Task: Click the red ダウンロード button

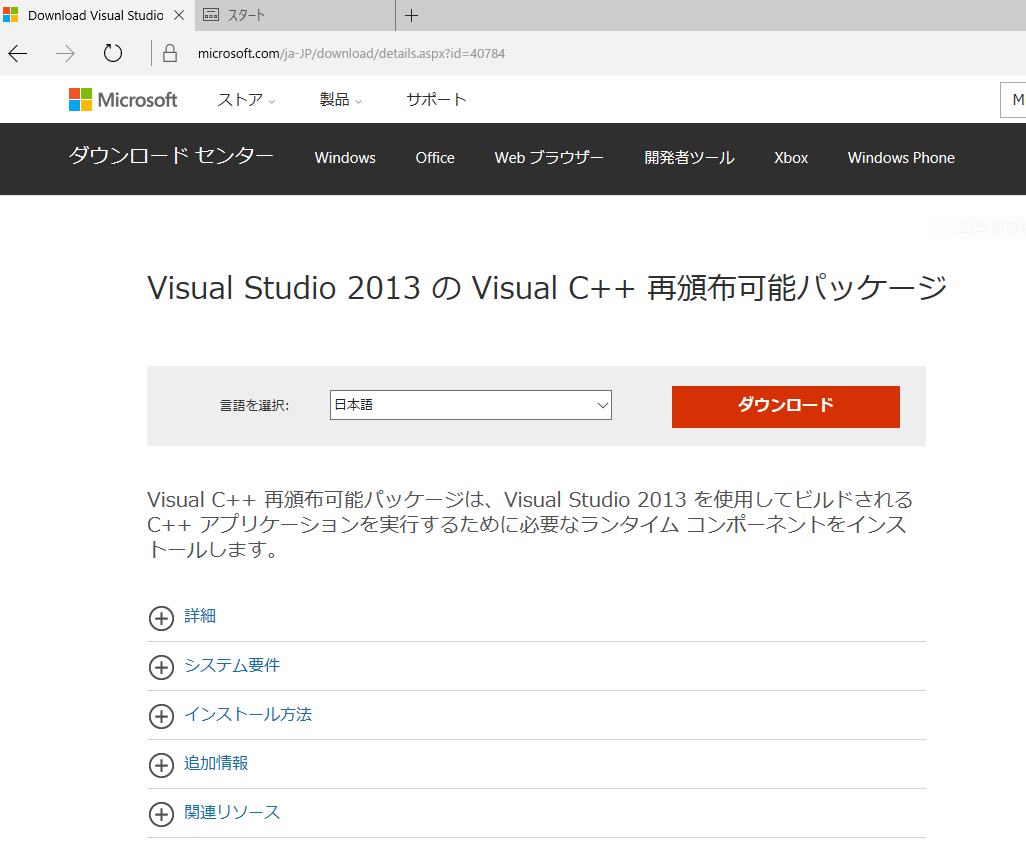Action: pyautogui.click(x=785, y=406)
